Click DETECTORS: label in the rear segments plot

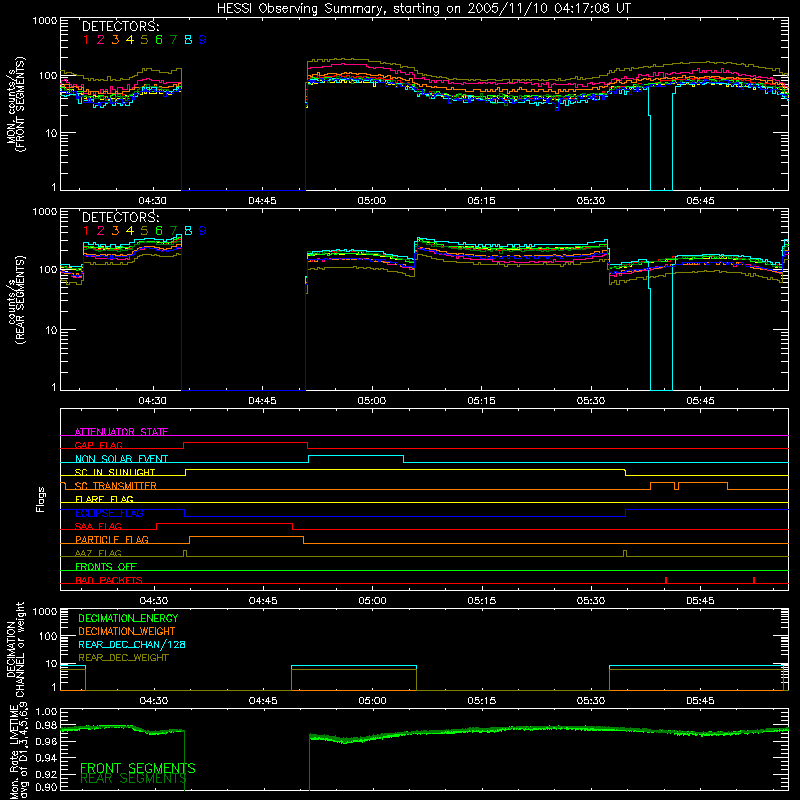[x=120, y=217]
